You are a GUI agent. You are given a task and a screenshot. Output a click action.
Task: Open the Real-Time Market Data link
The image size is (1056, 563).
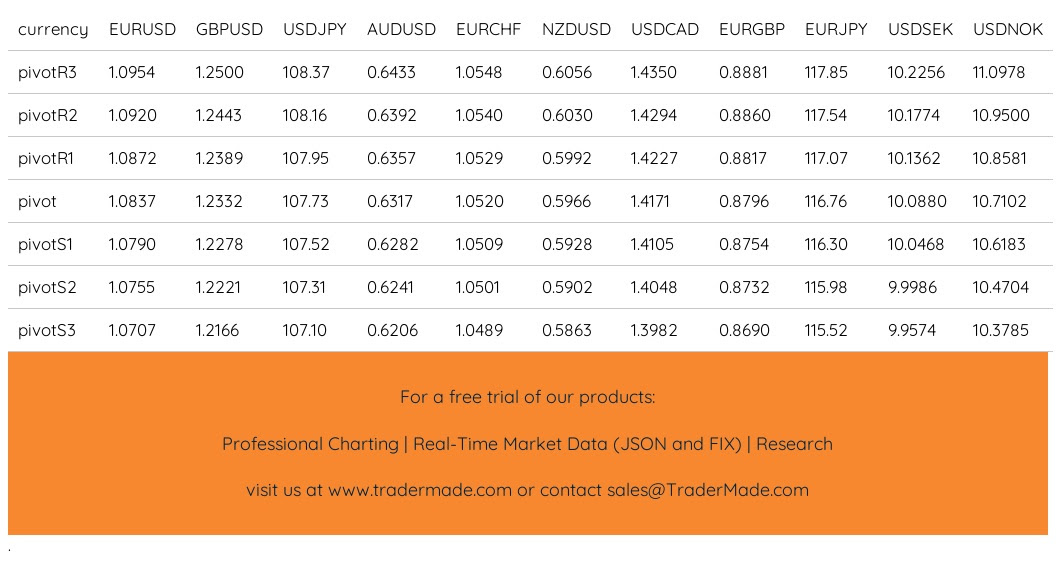pyautogui.click(x=577, y=444)
